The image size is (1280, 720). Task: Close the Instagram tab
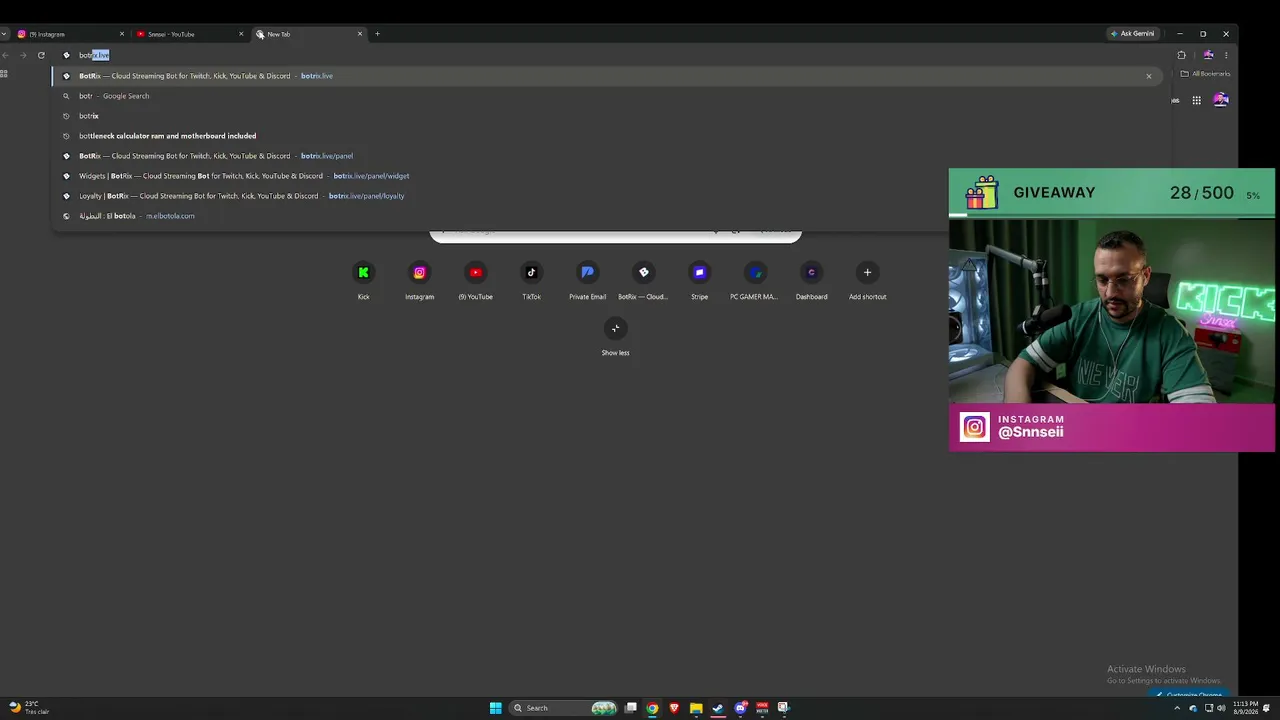[122, 34]
